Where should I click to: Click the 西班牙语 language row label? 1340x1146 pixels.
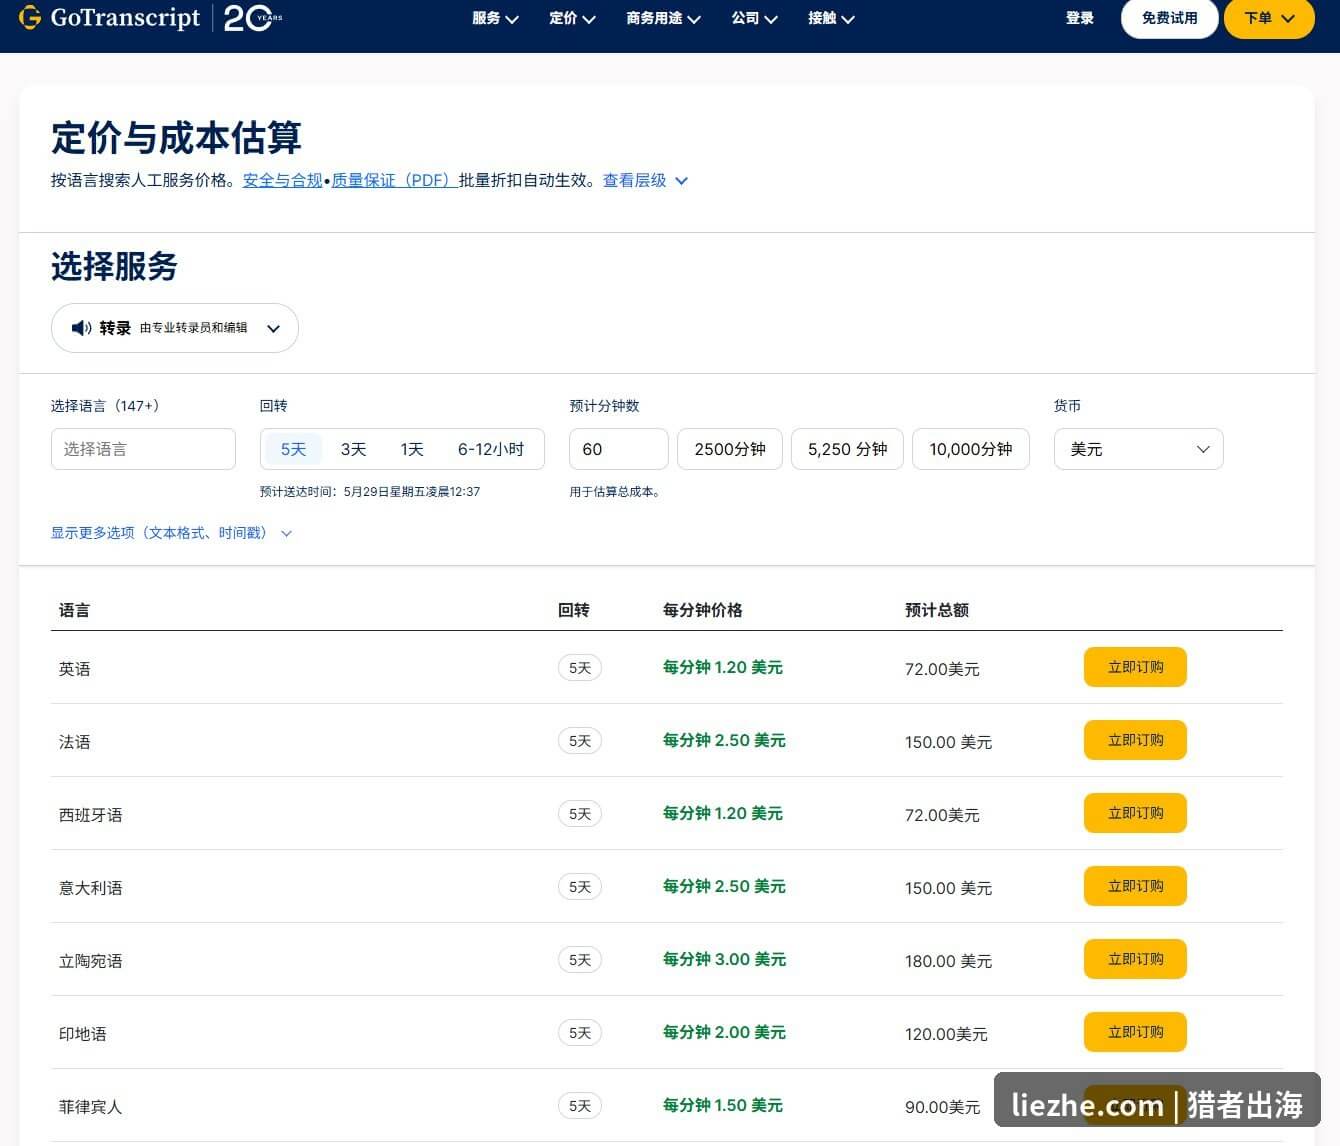pos(91,815)
